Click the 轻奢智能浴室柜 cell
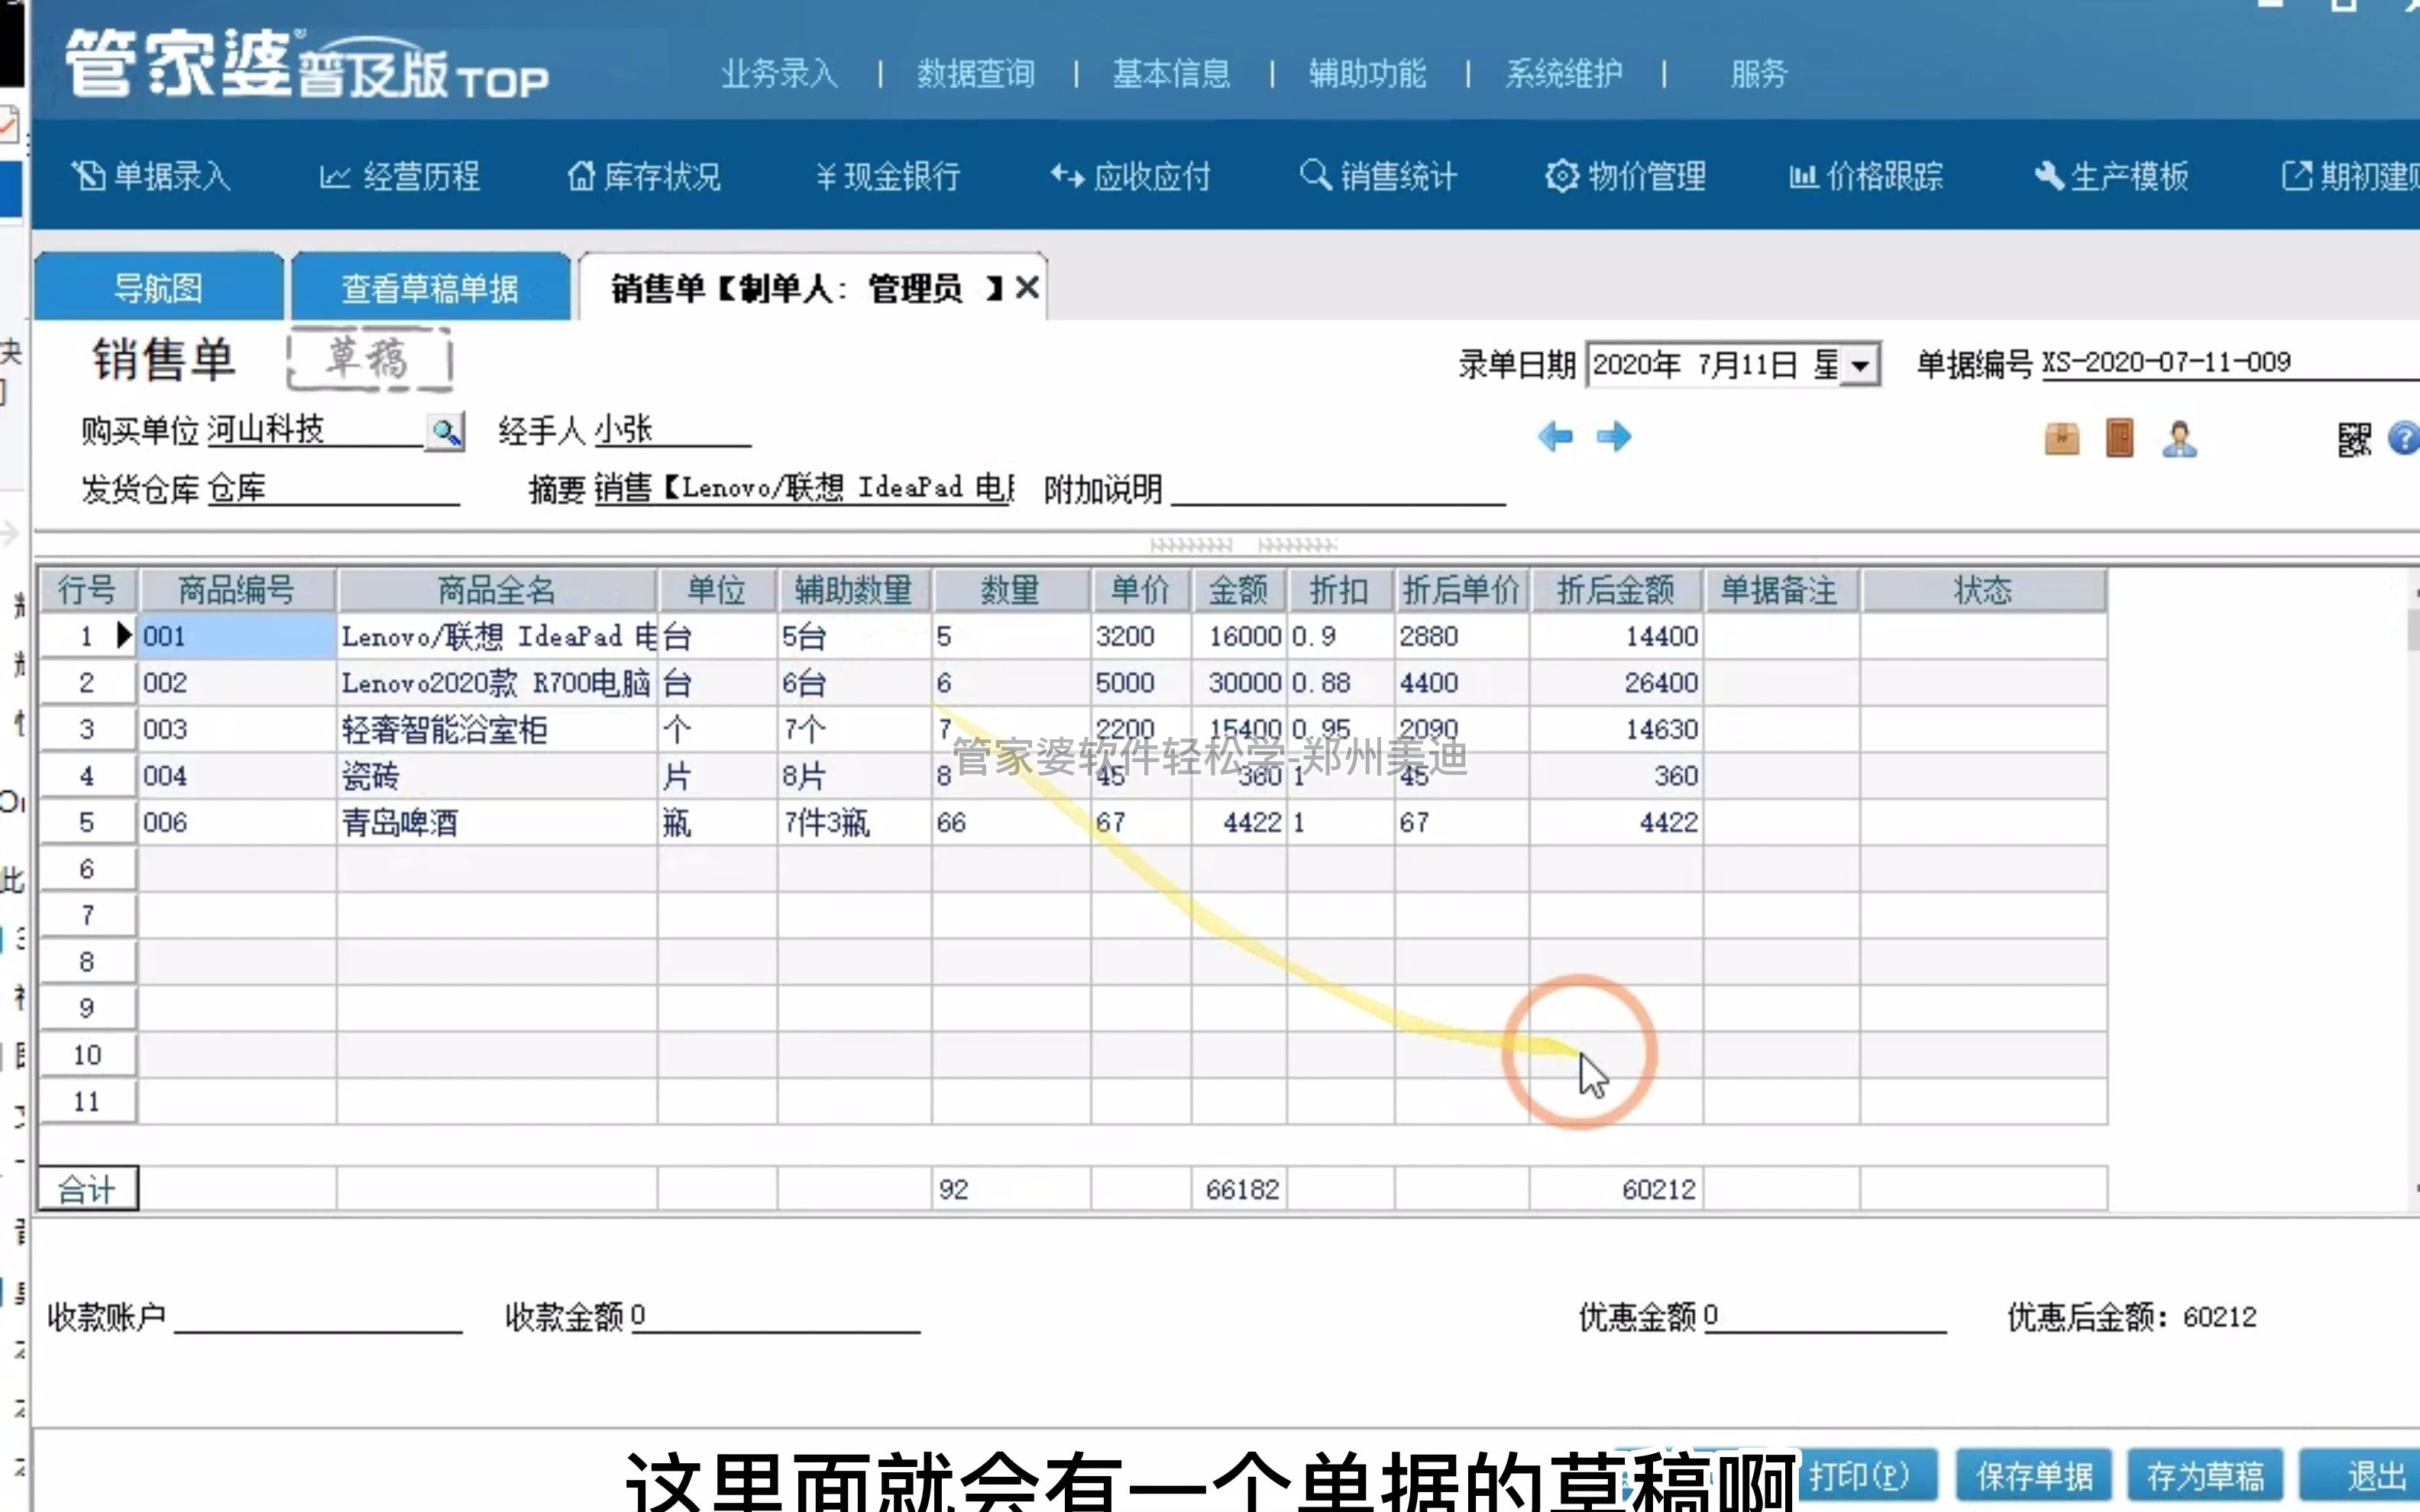This screenshot has width=2420, height=1512. (x=497, y=729)
